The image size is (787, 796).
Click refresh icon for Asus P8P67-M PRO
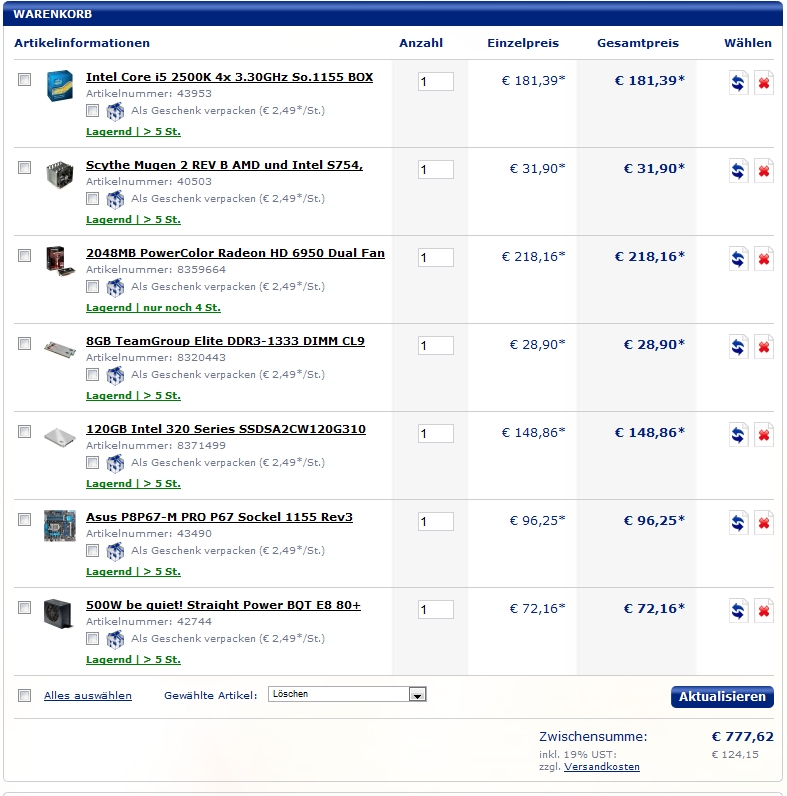[738, 523]
